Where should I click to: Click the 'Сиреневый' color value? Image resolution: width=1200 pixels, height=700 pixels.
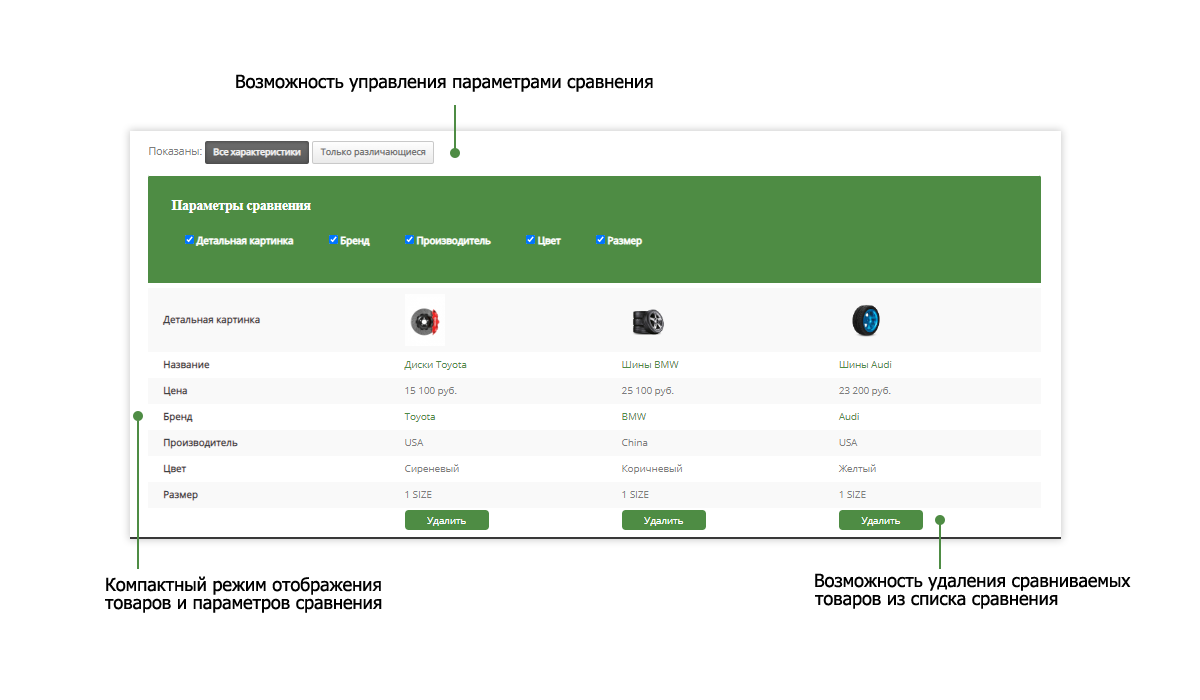tap(432, 469)
